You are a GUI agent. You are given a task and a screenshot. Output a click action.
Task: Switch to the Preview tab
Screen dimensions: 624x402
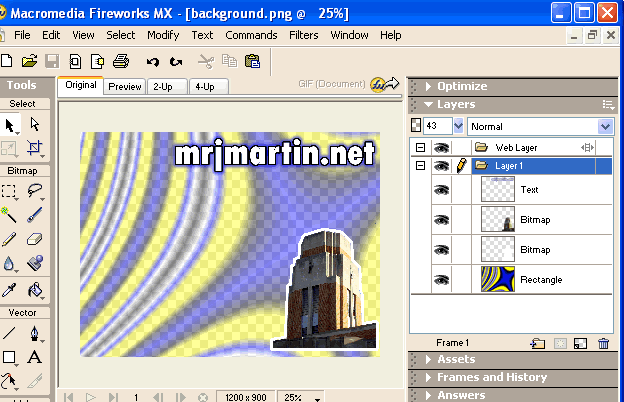(x=125, y=87)
